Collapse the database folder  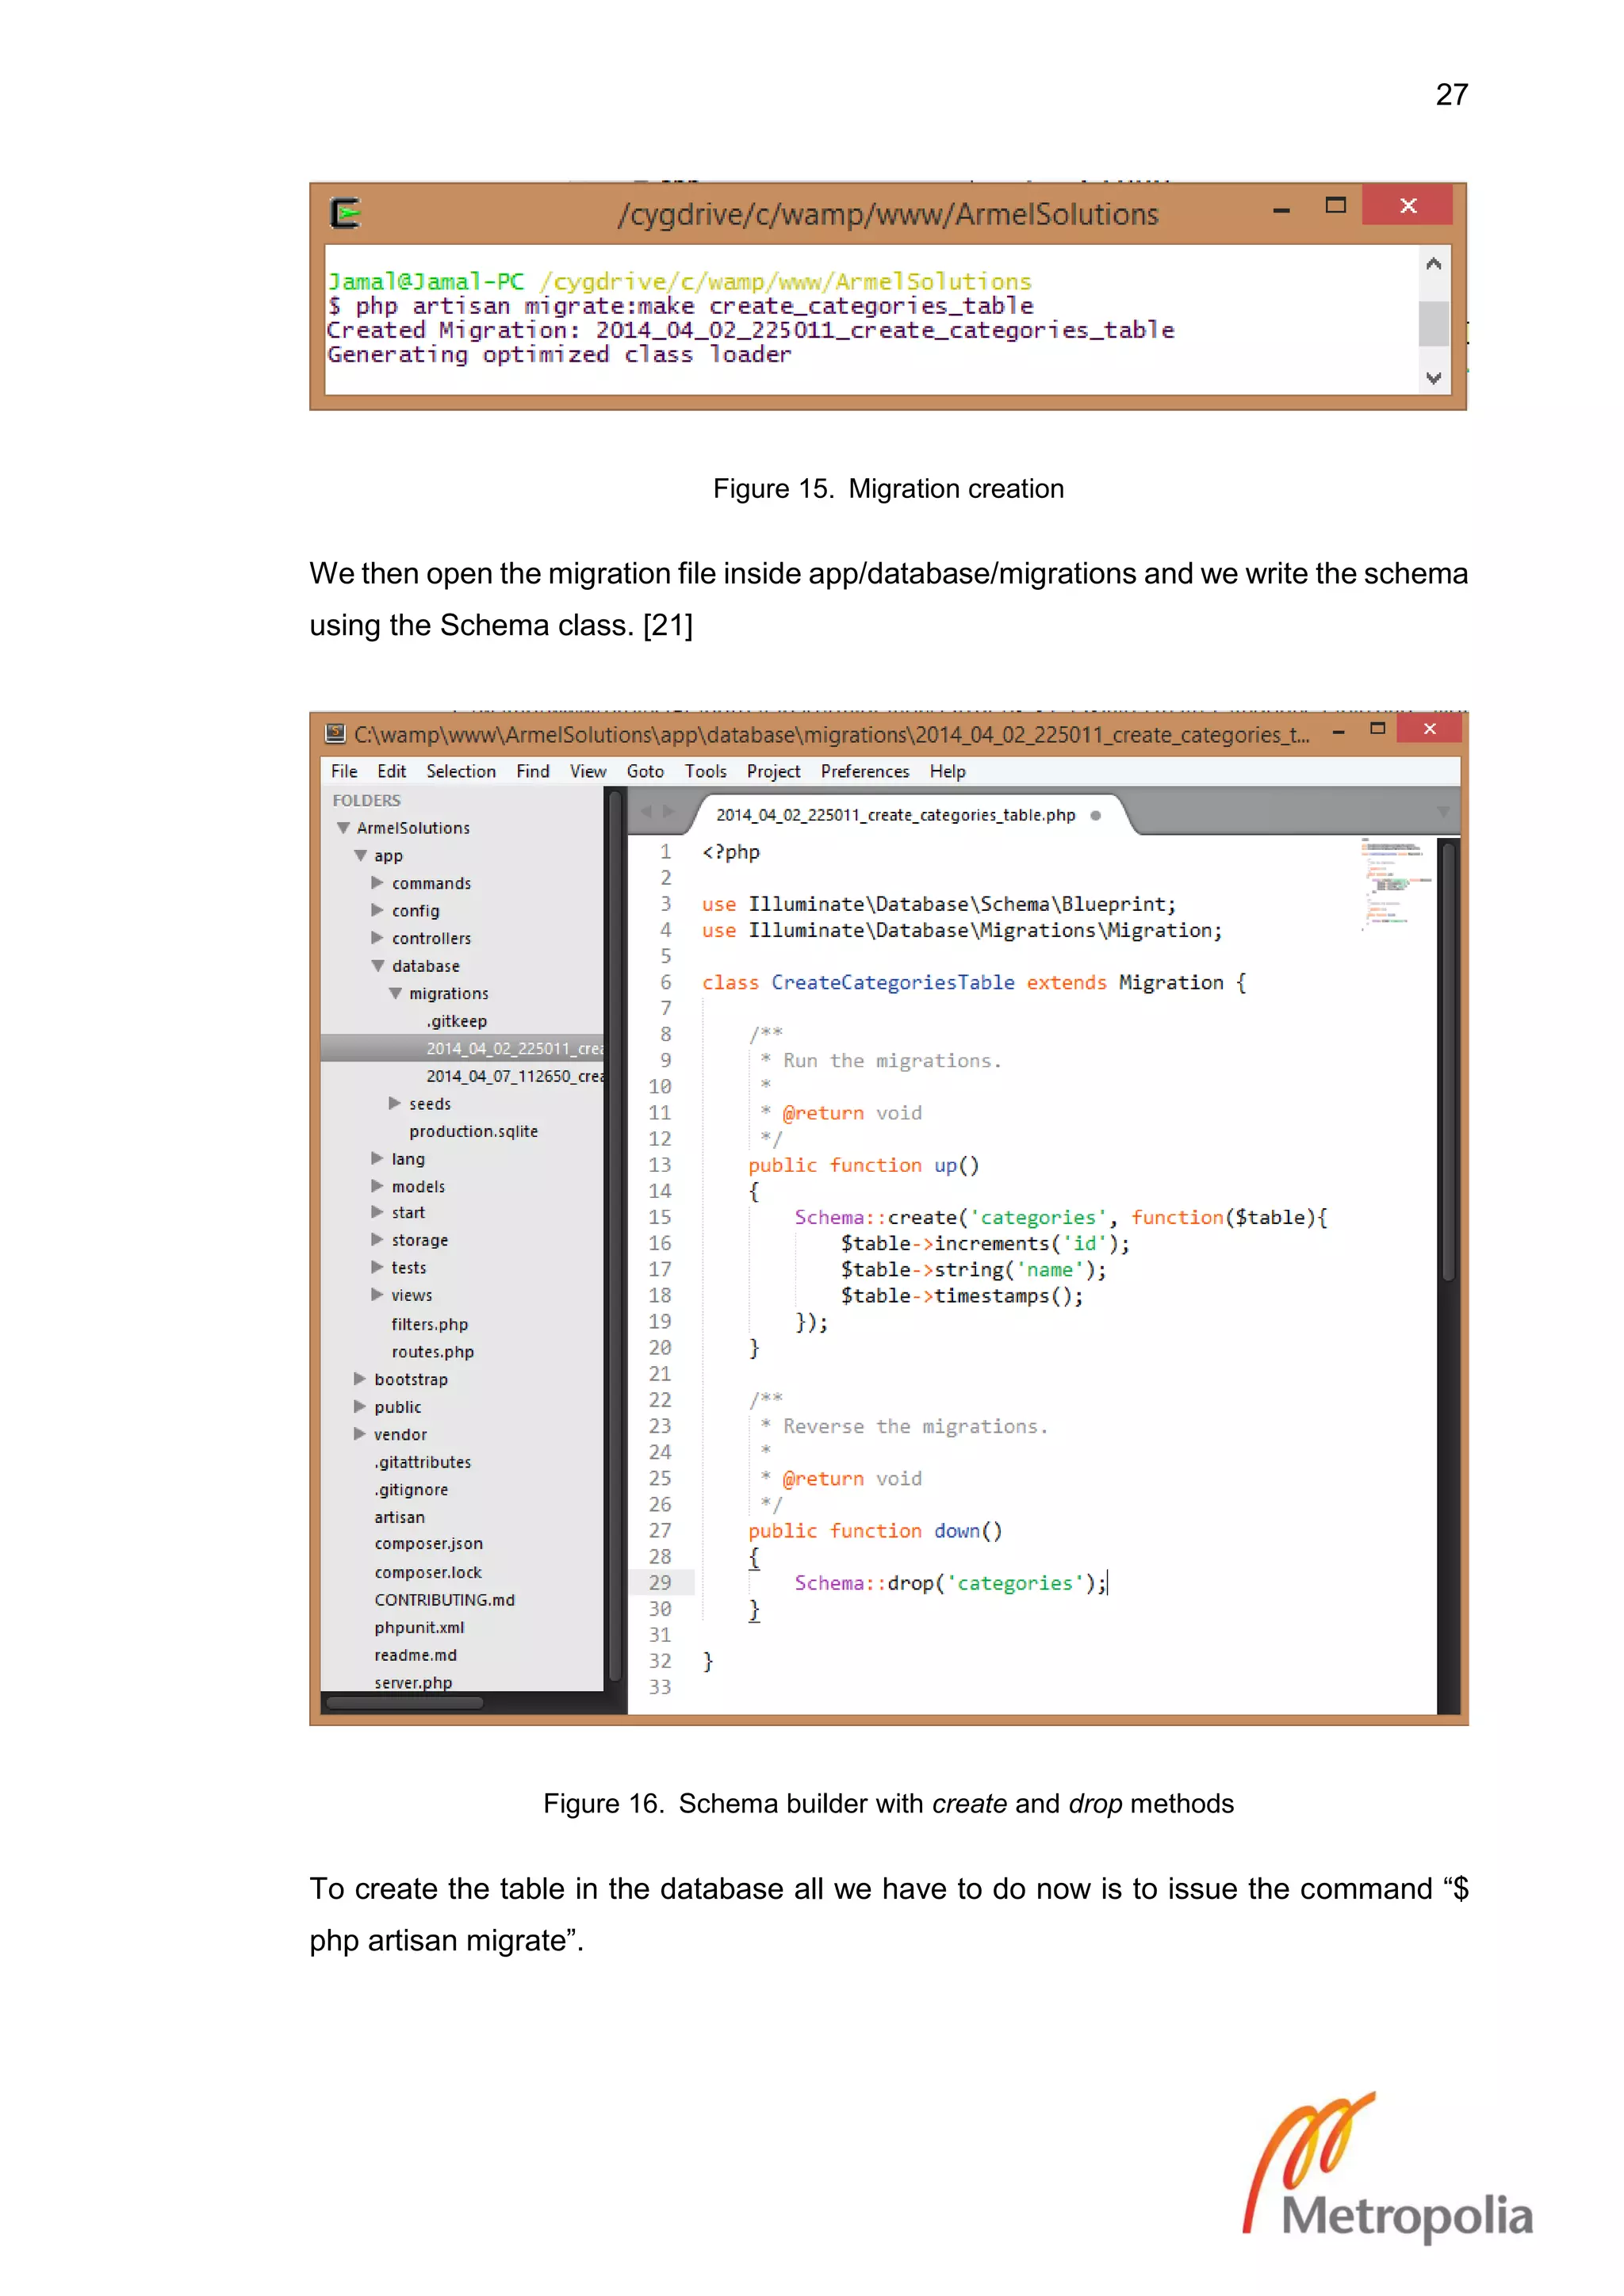point(377,966)
